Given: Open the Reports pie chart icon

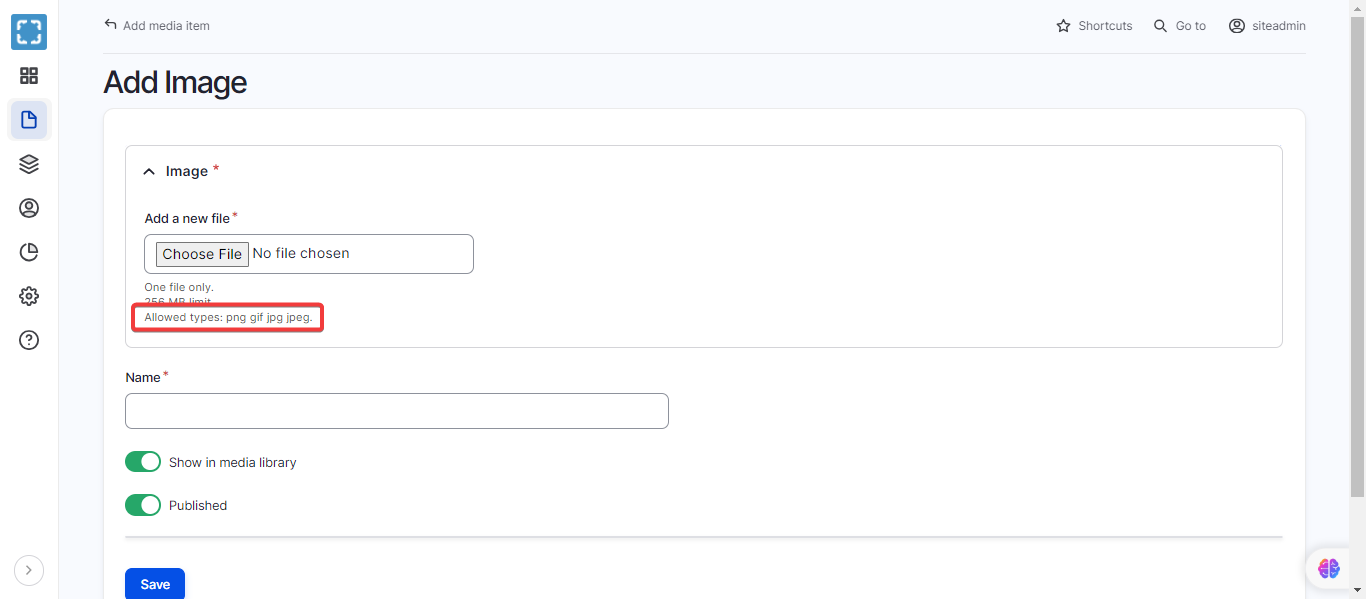Looking at the screenshot, I should (x=29, y=252).
